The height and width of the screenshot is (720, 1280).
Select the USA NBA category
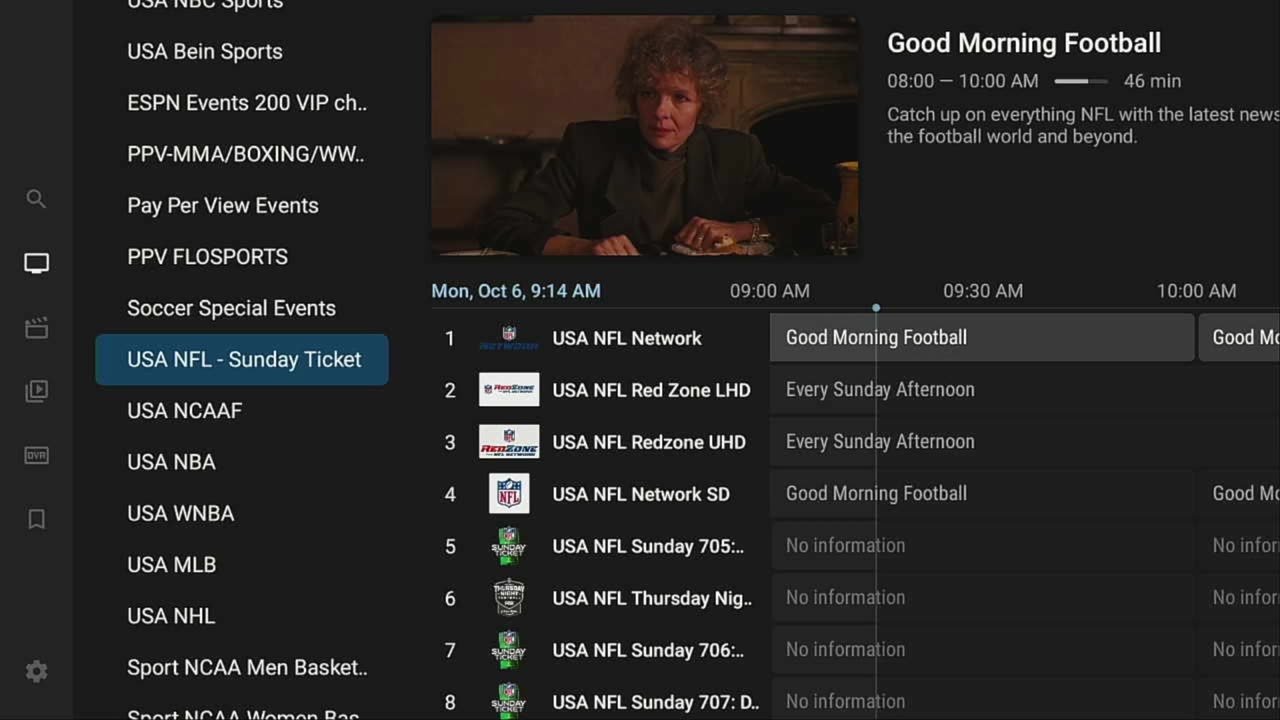pyautogui.click(x=171, y=462)
